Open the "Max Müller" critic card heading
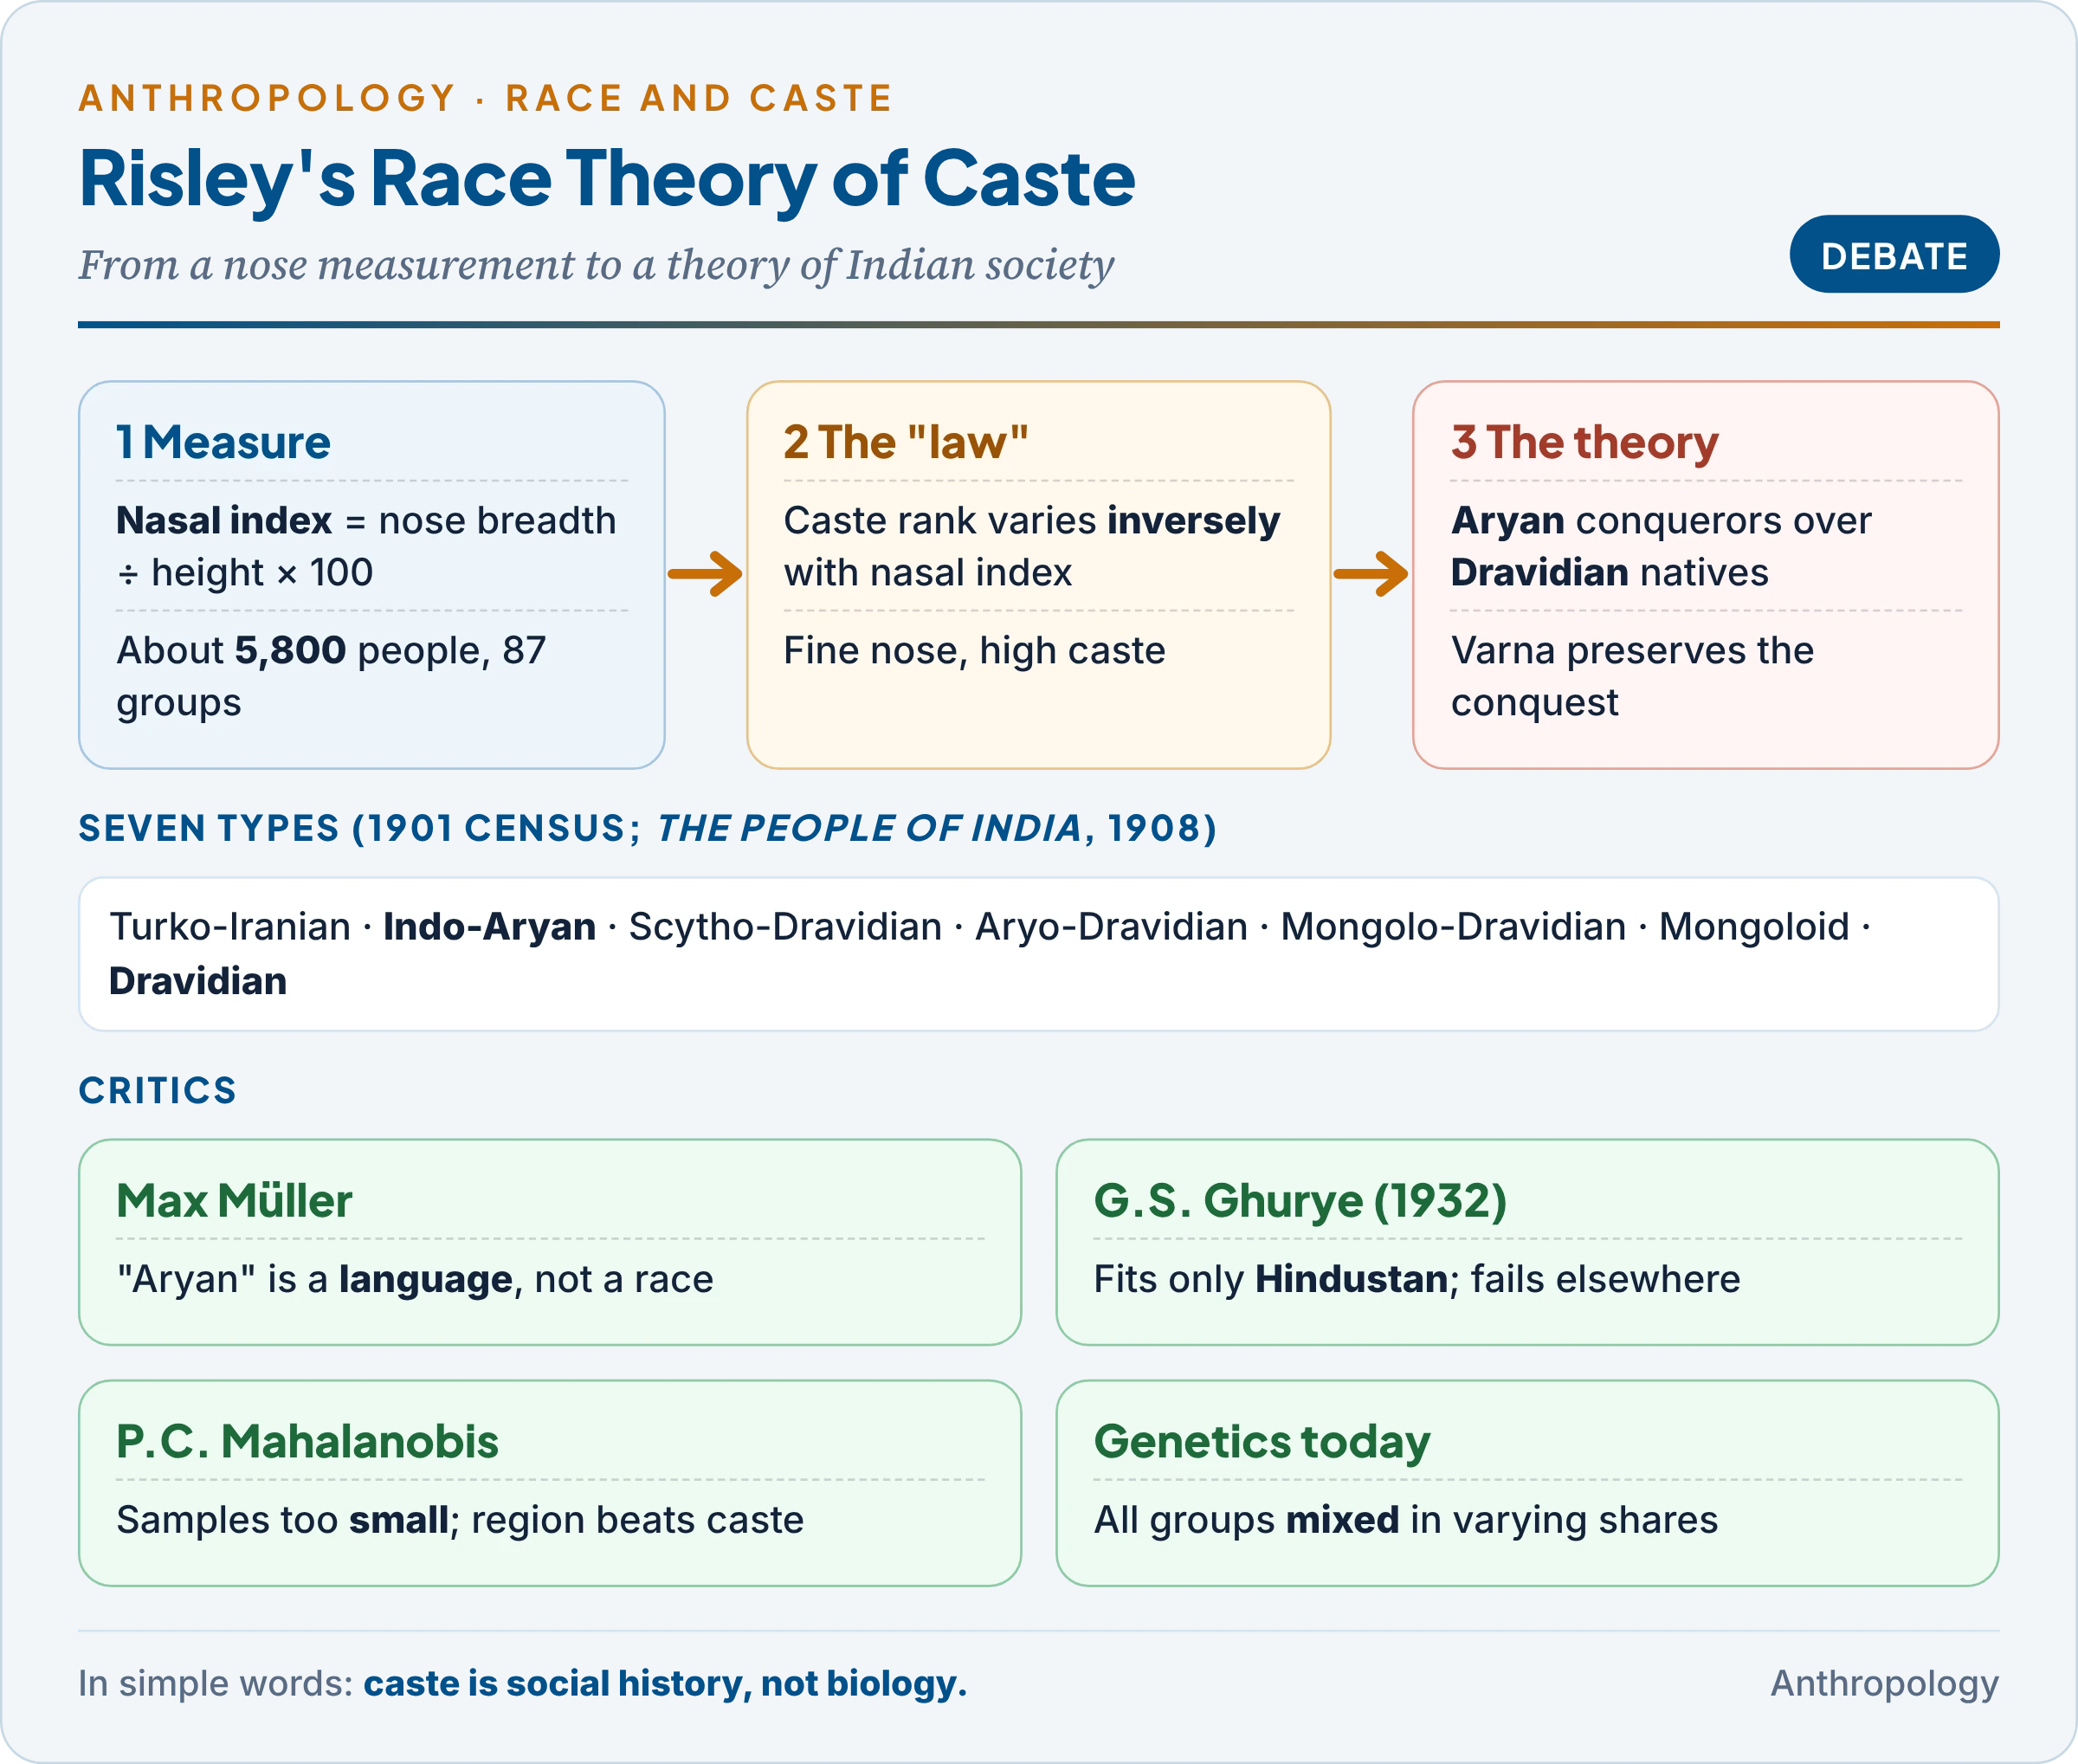 click(x=234, y=1200)
